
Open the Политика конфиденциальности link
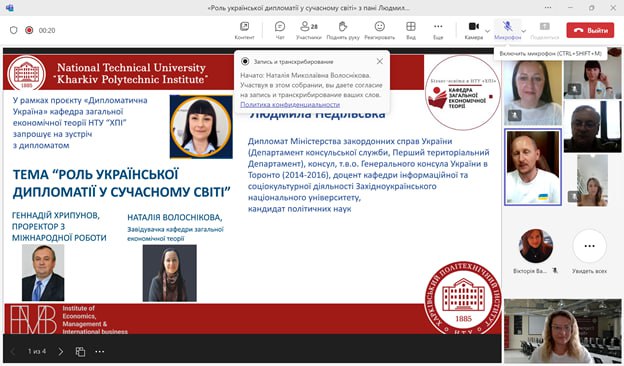pos(290,105)
